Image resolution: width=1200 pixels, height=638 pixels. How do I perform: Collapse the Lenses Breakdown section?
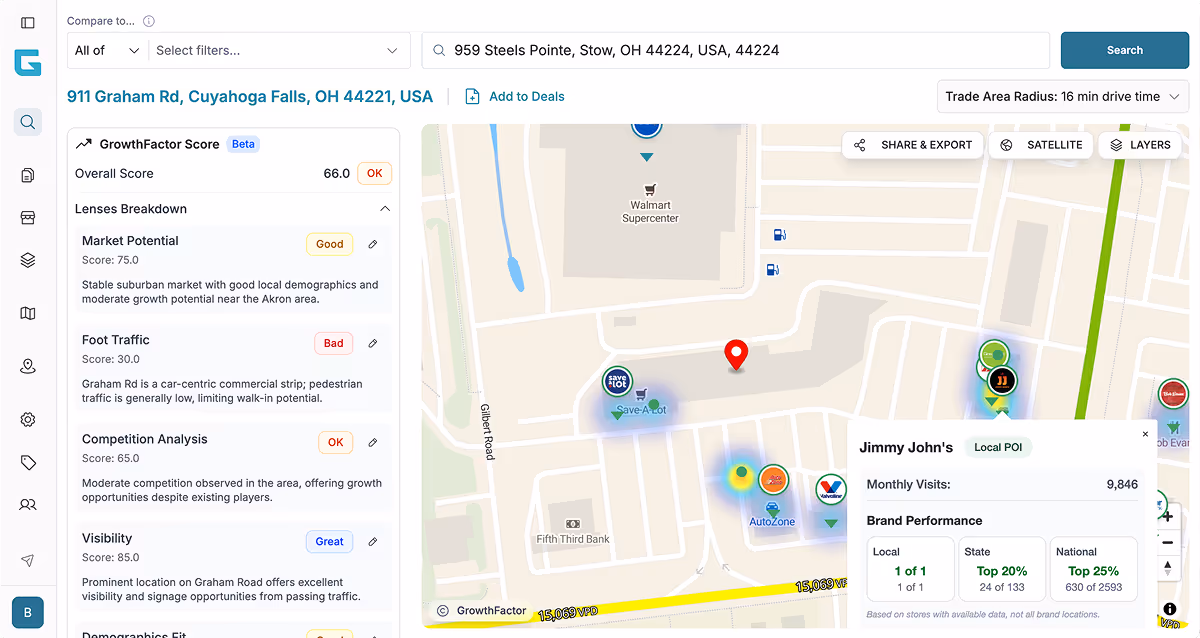tap(385, 209)
